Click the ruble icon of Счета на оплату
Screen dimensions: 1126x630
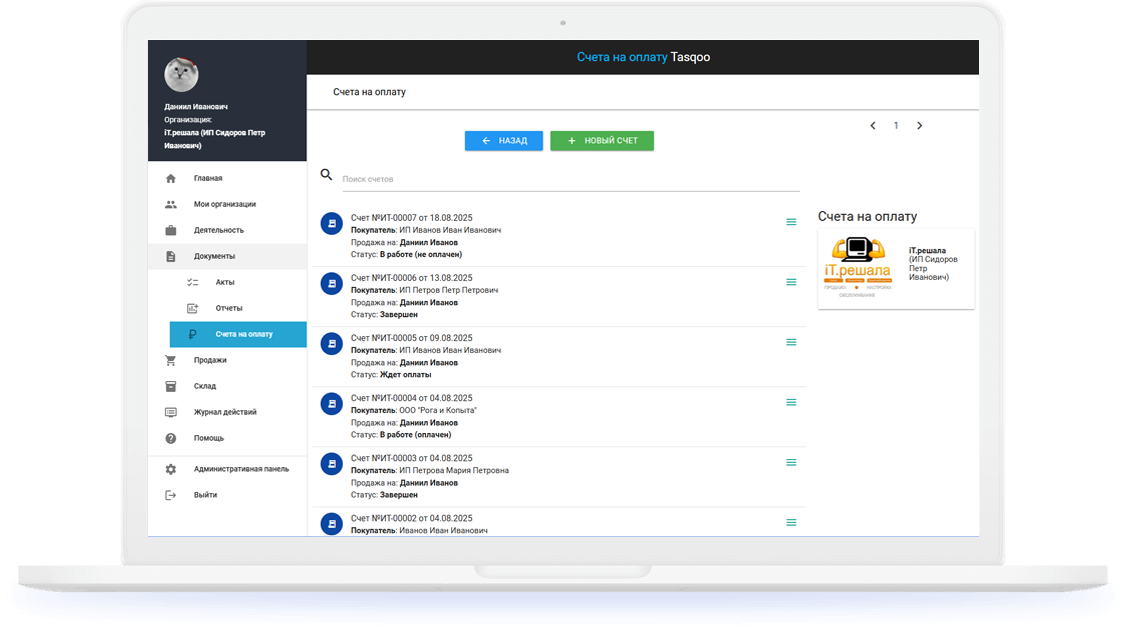point(192,334)
